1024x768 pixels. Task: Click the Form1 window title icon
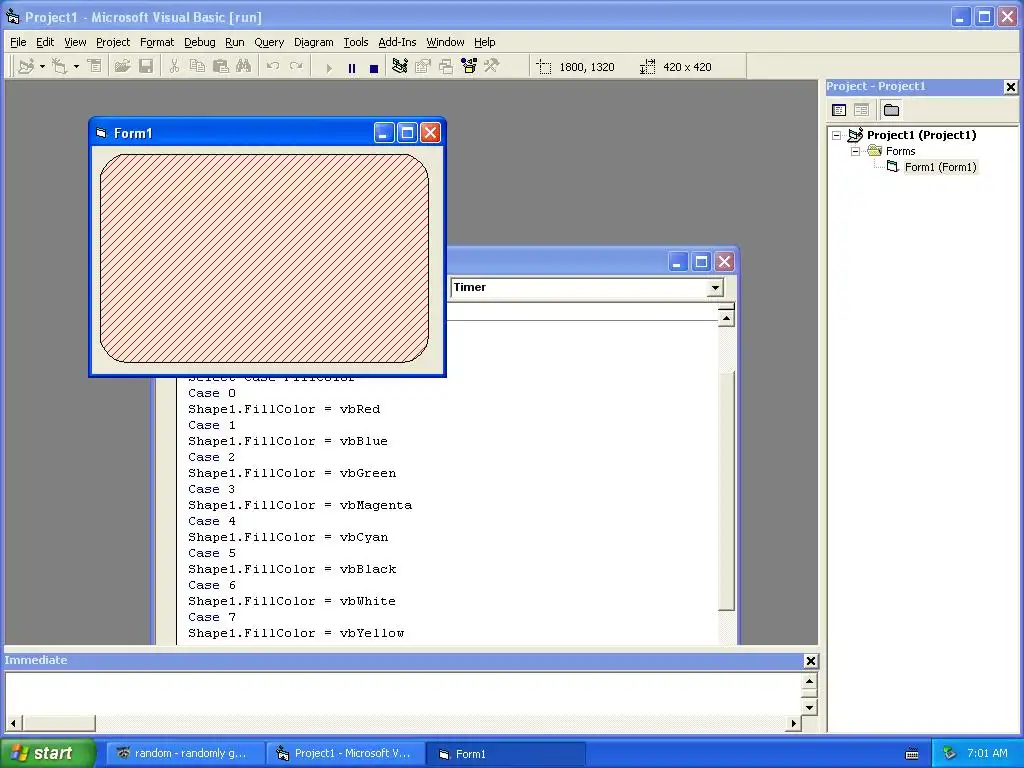tap(101, 133)
